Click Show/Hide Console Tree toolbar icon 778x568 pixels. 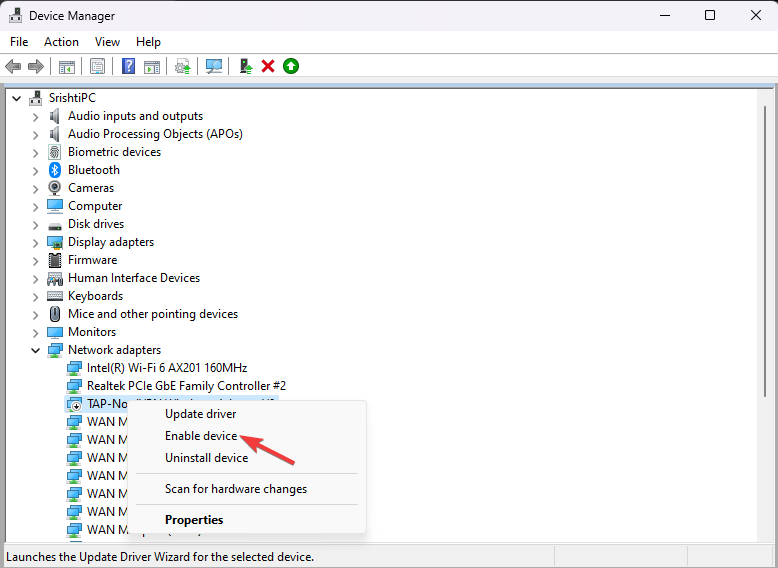66,66
